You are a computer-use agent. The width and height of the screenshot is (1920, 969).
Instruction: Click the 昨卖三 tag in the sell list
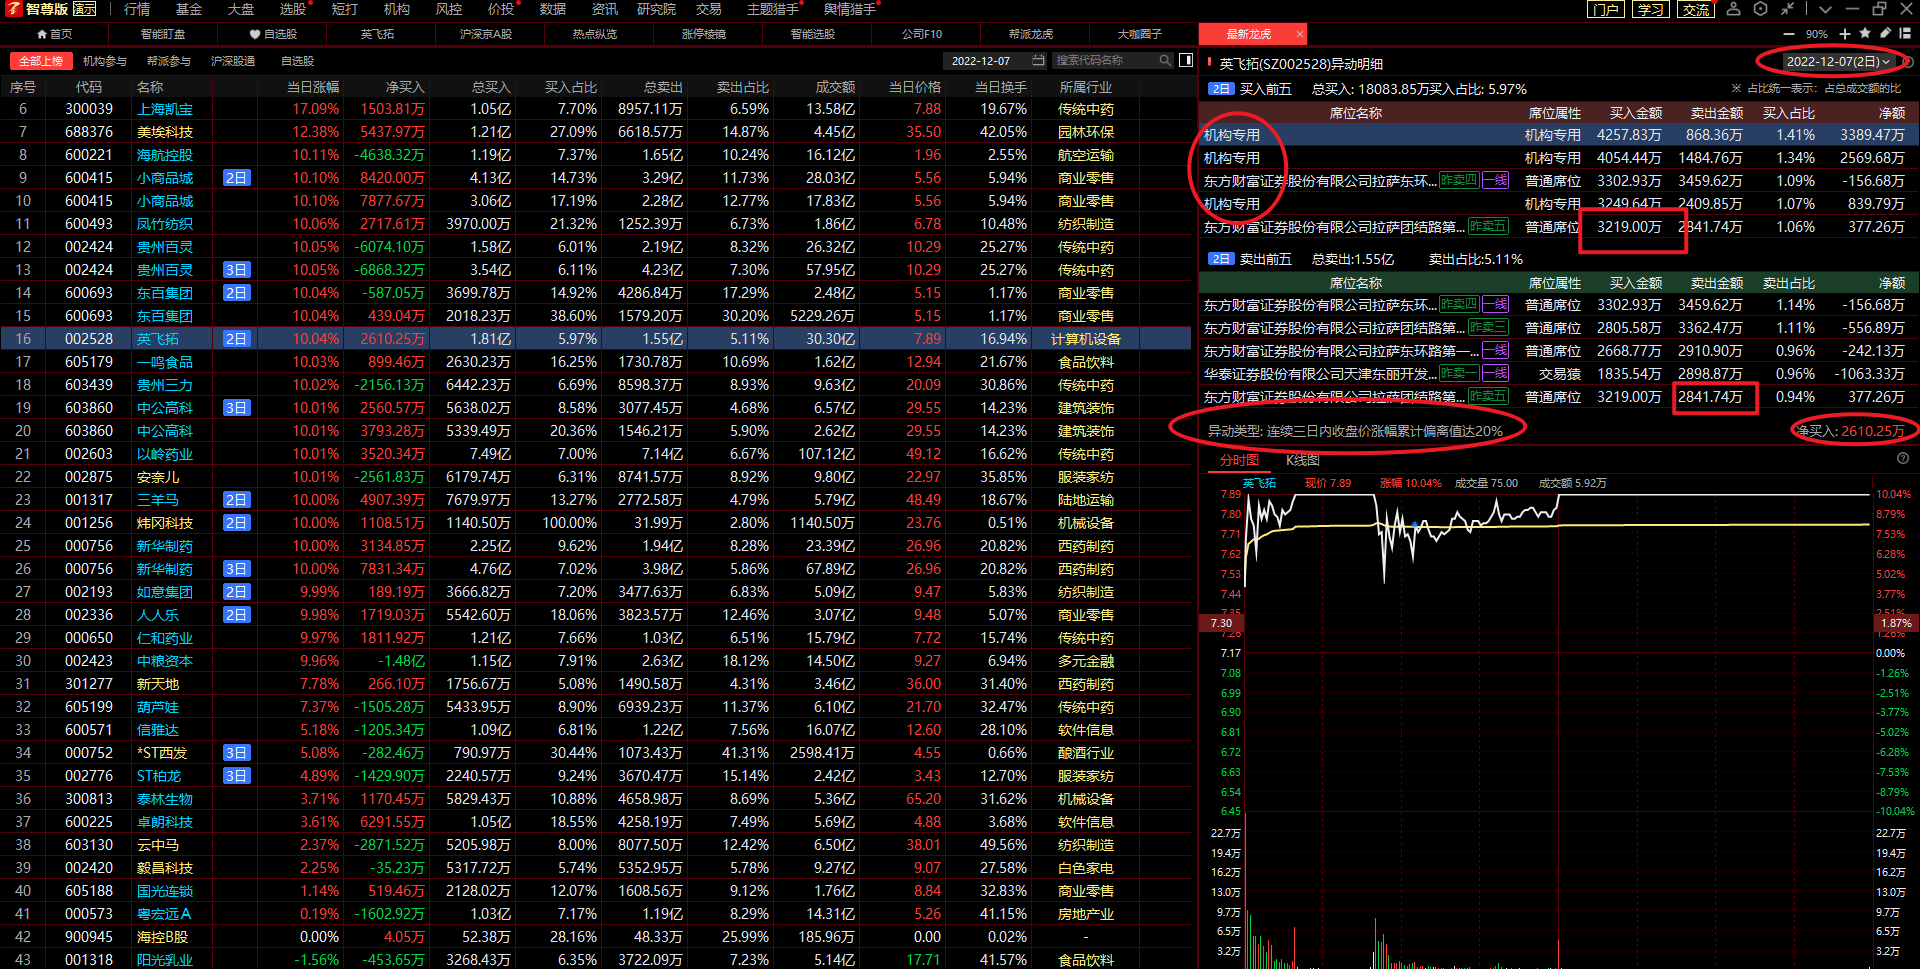(1488, 327)
